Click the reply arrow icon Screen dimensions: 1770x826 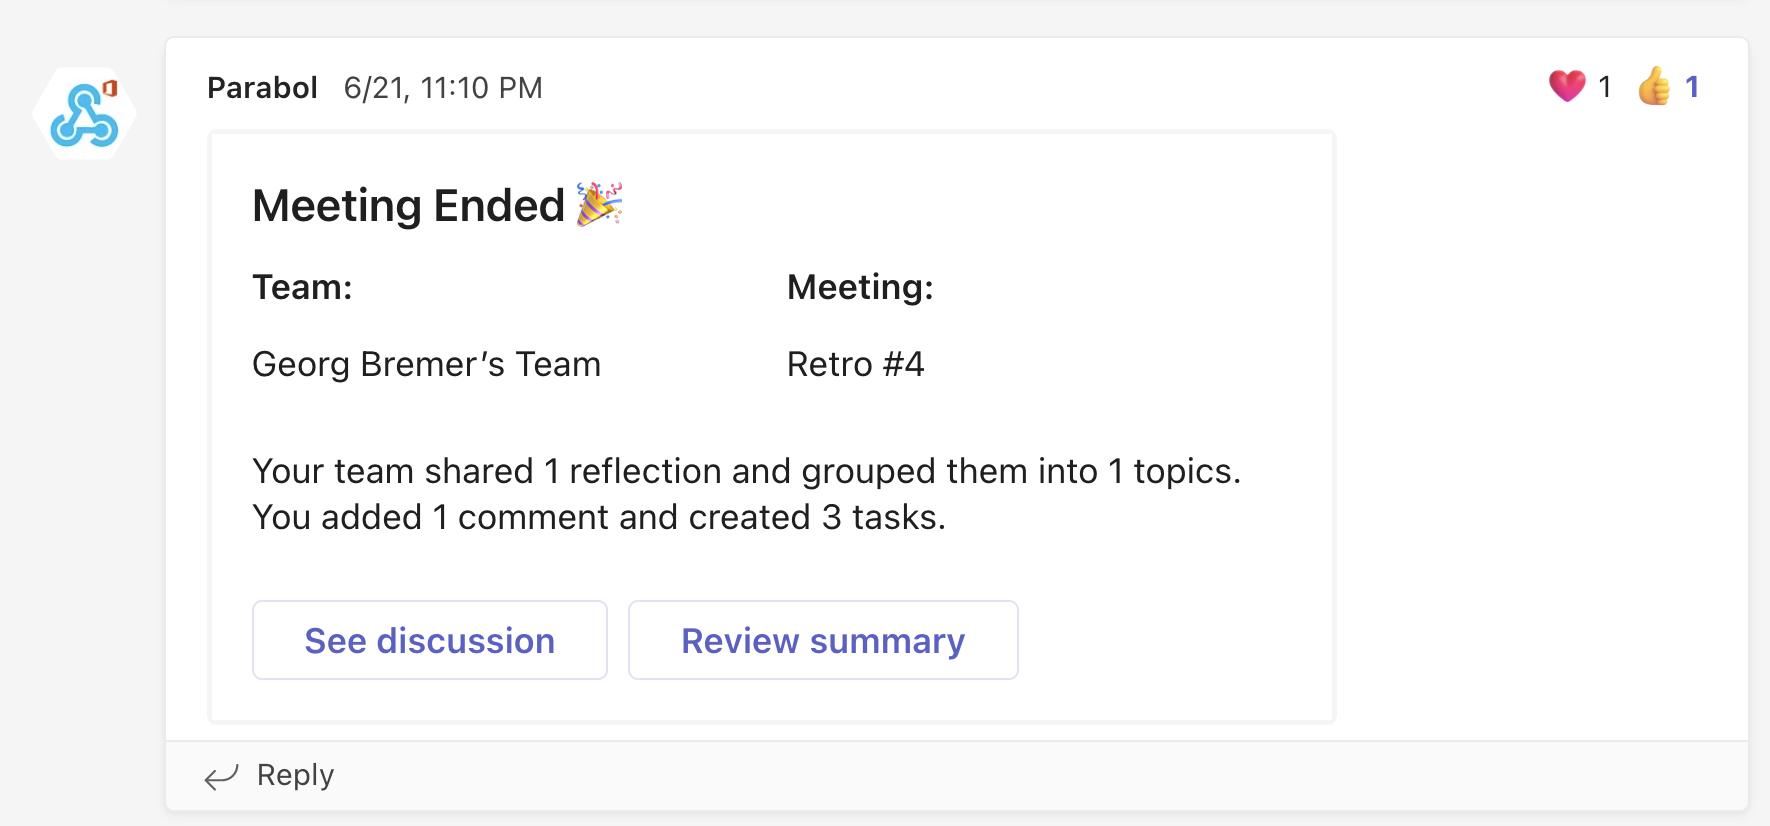tap(221, 777)
